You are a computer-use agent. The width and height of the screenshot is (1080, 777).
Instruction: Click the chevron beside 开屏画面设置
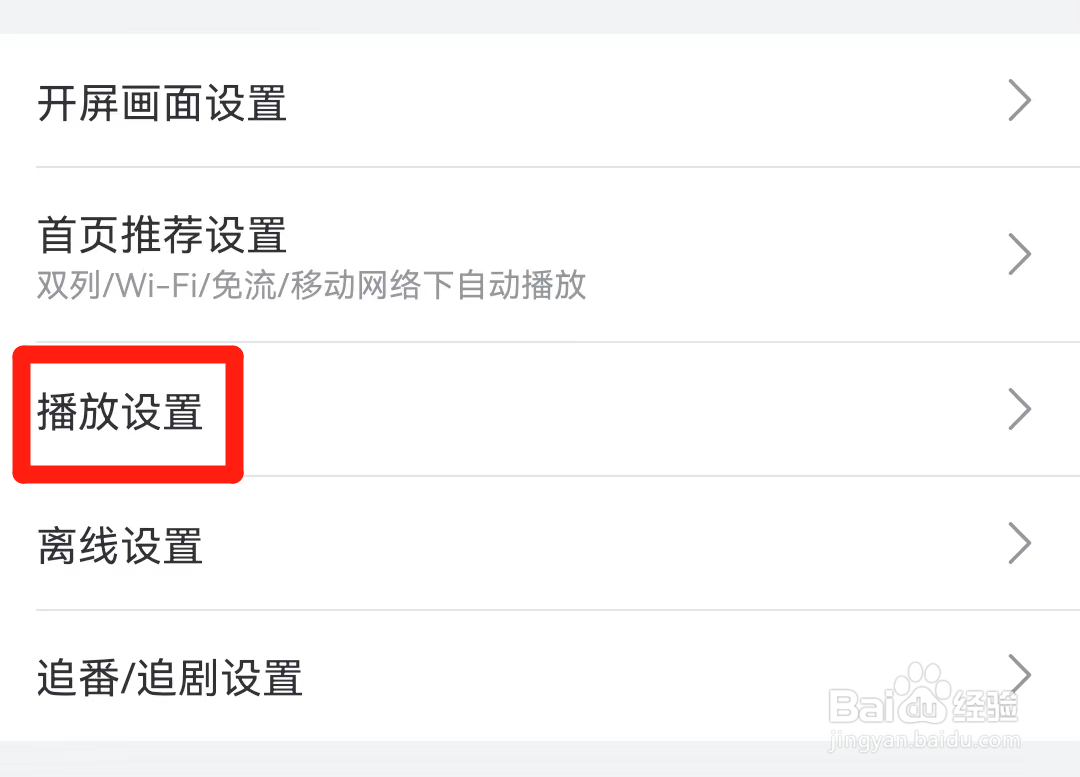(1019, 101)
